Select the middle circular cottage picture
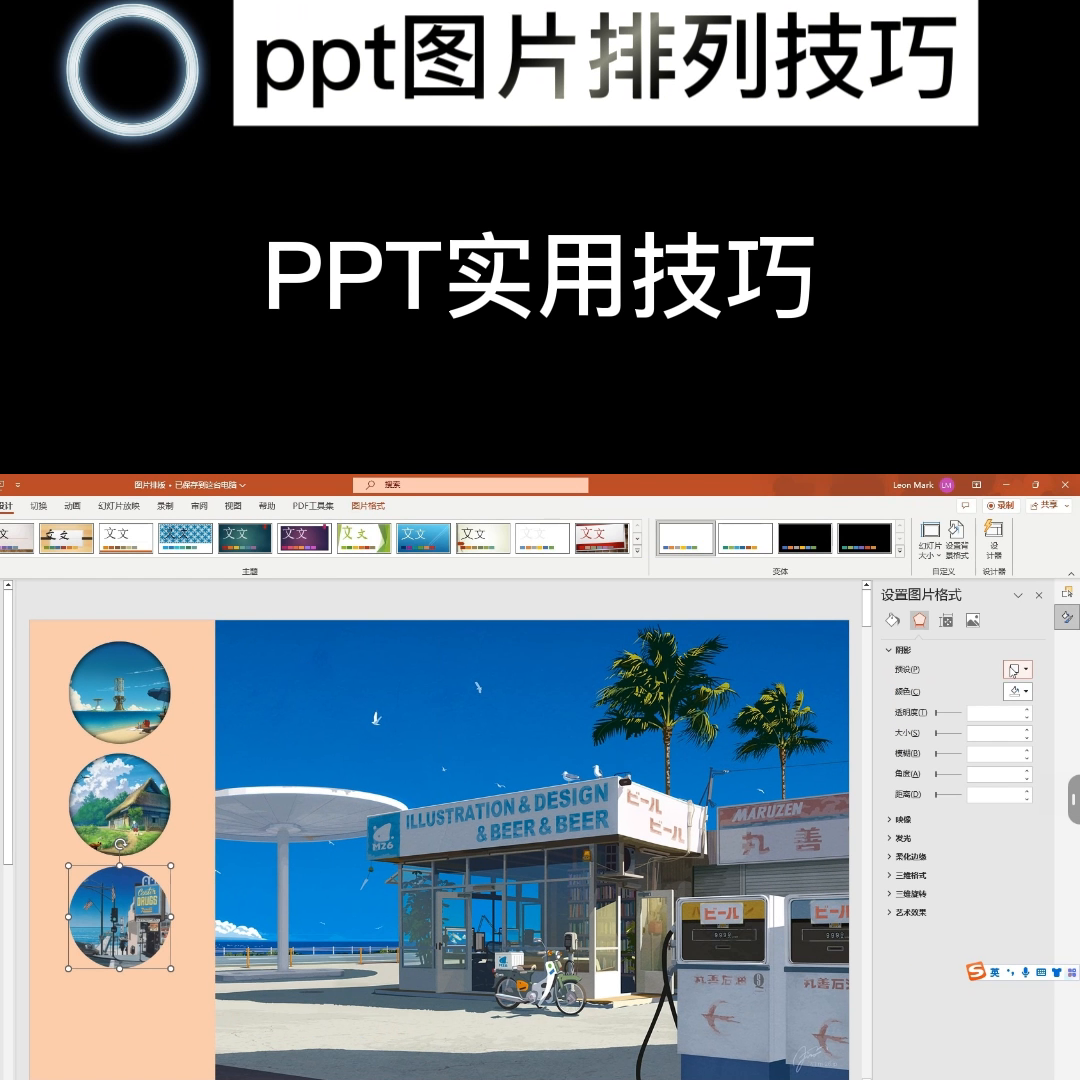1080x1080 pixels. pos(120,804)
